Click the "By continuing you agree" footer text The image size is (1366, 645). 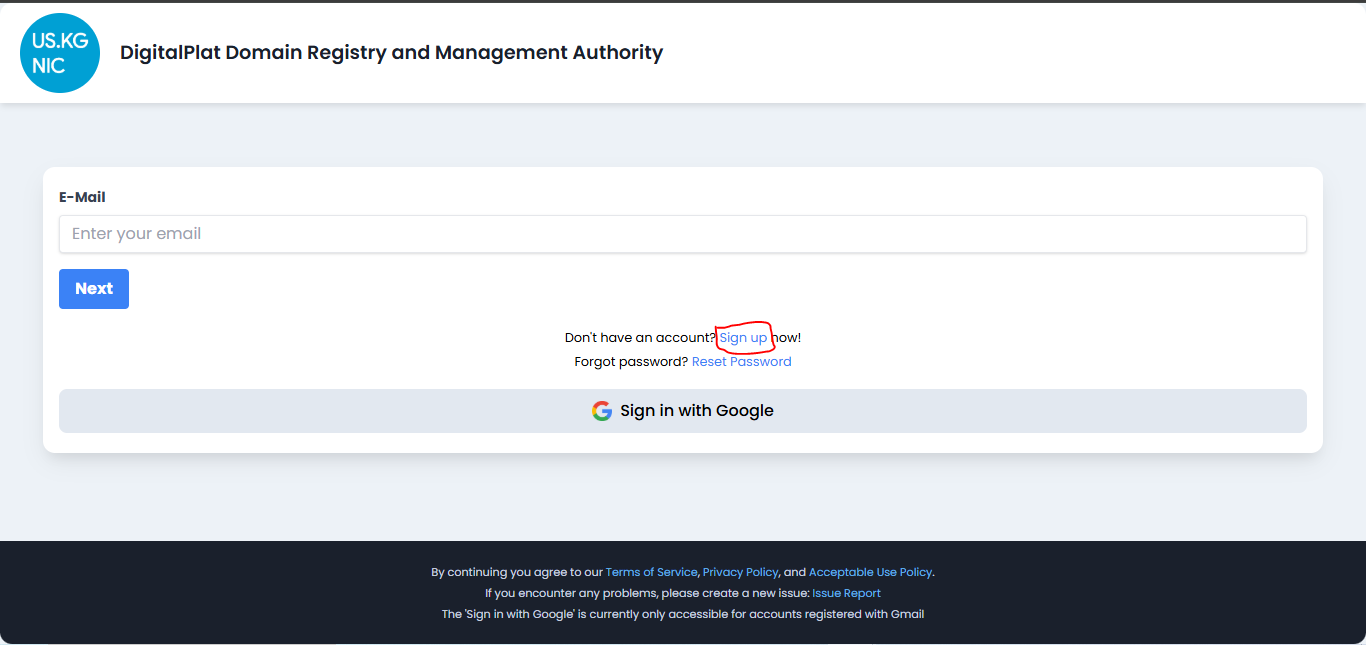click(517, 572)
